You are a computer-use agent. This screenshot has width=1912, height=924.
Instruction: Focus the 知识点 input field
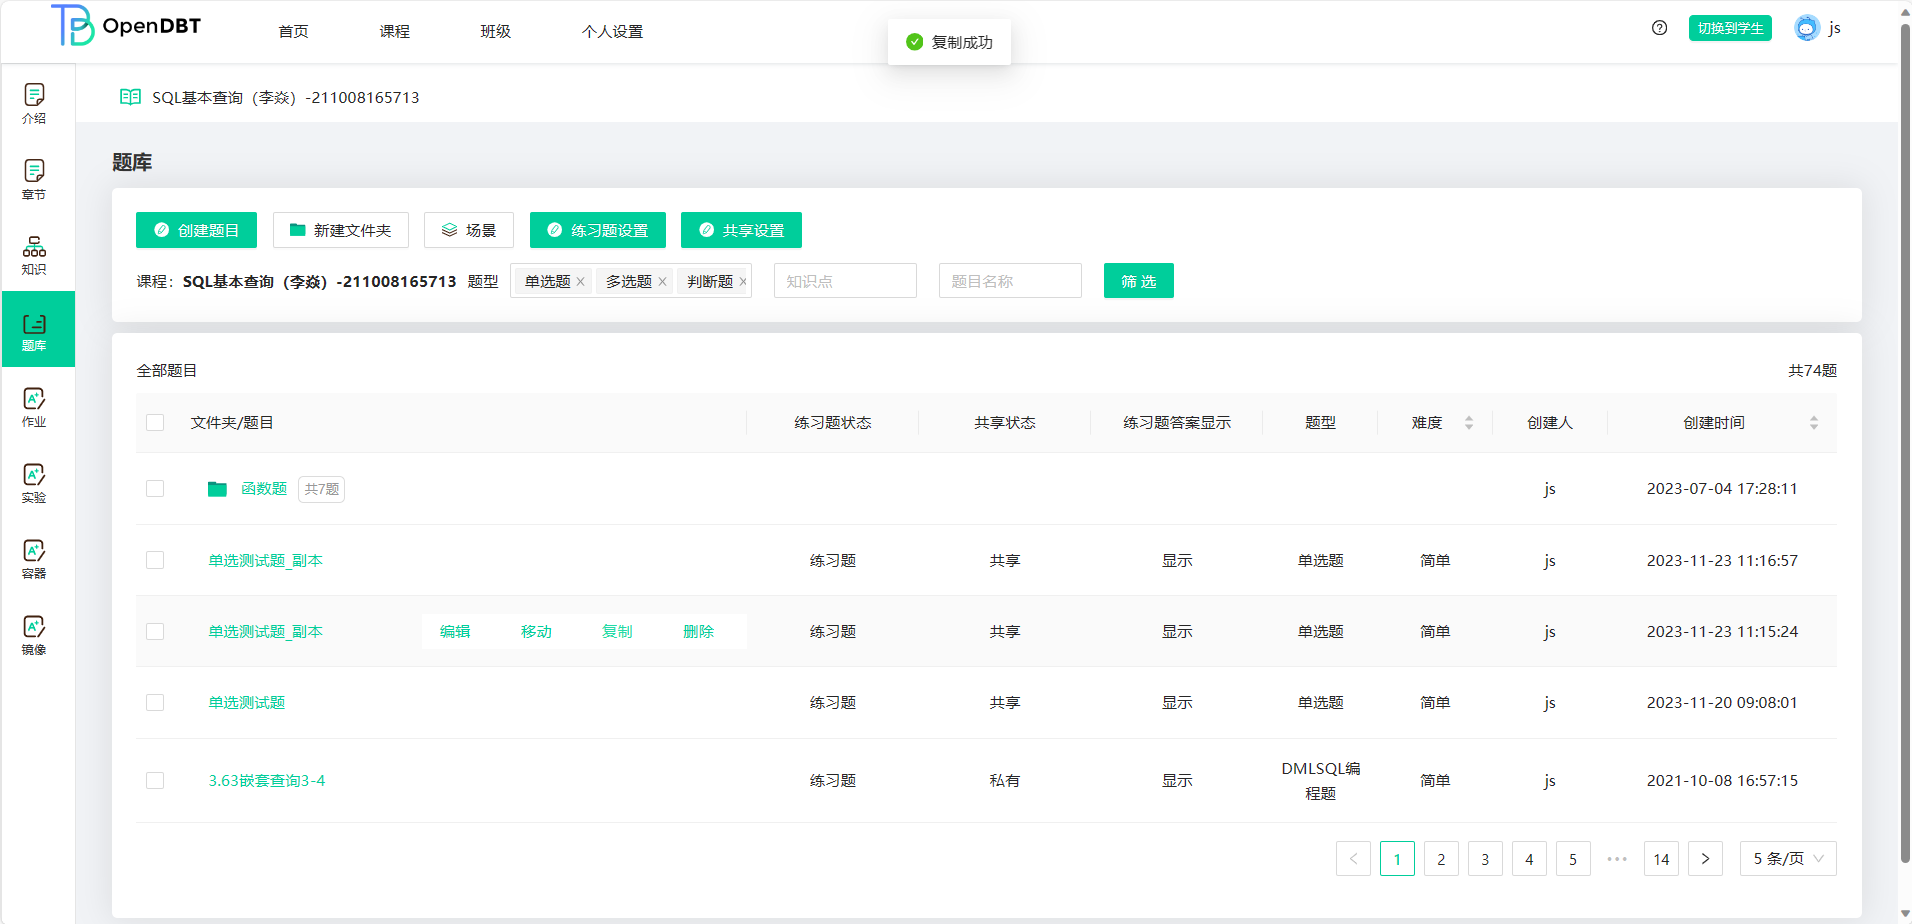point(845,281)
